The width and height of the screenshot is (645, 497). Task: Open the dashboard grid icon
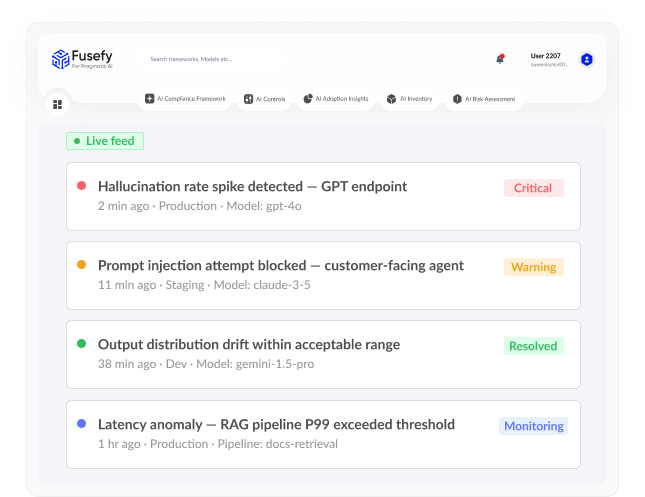pyautogui.click(x=58, y=105)
